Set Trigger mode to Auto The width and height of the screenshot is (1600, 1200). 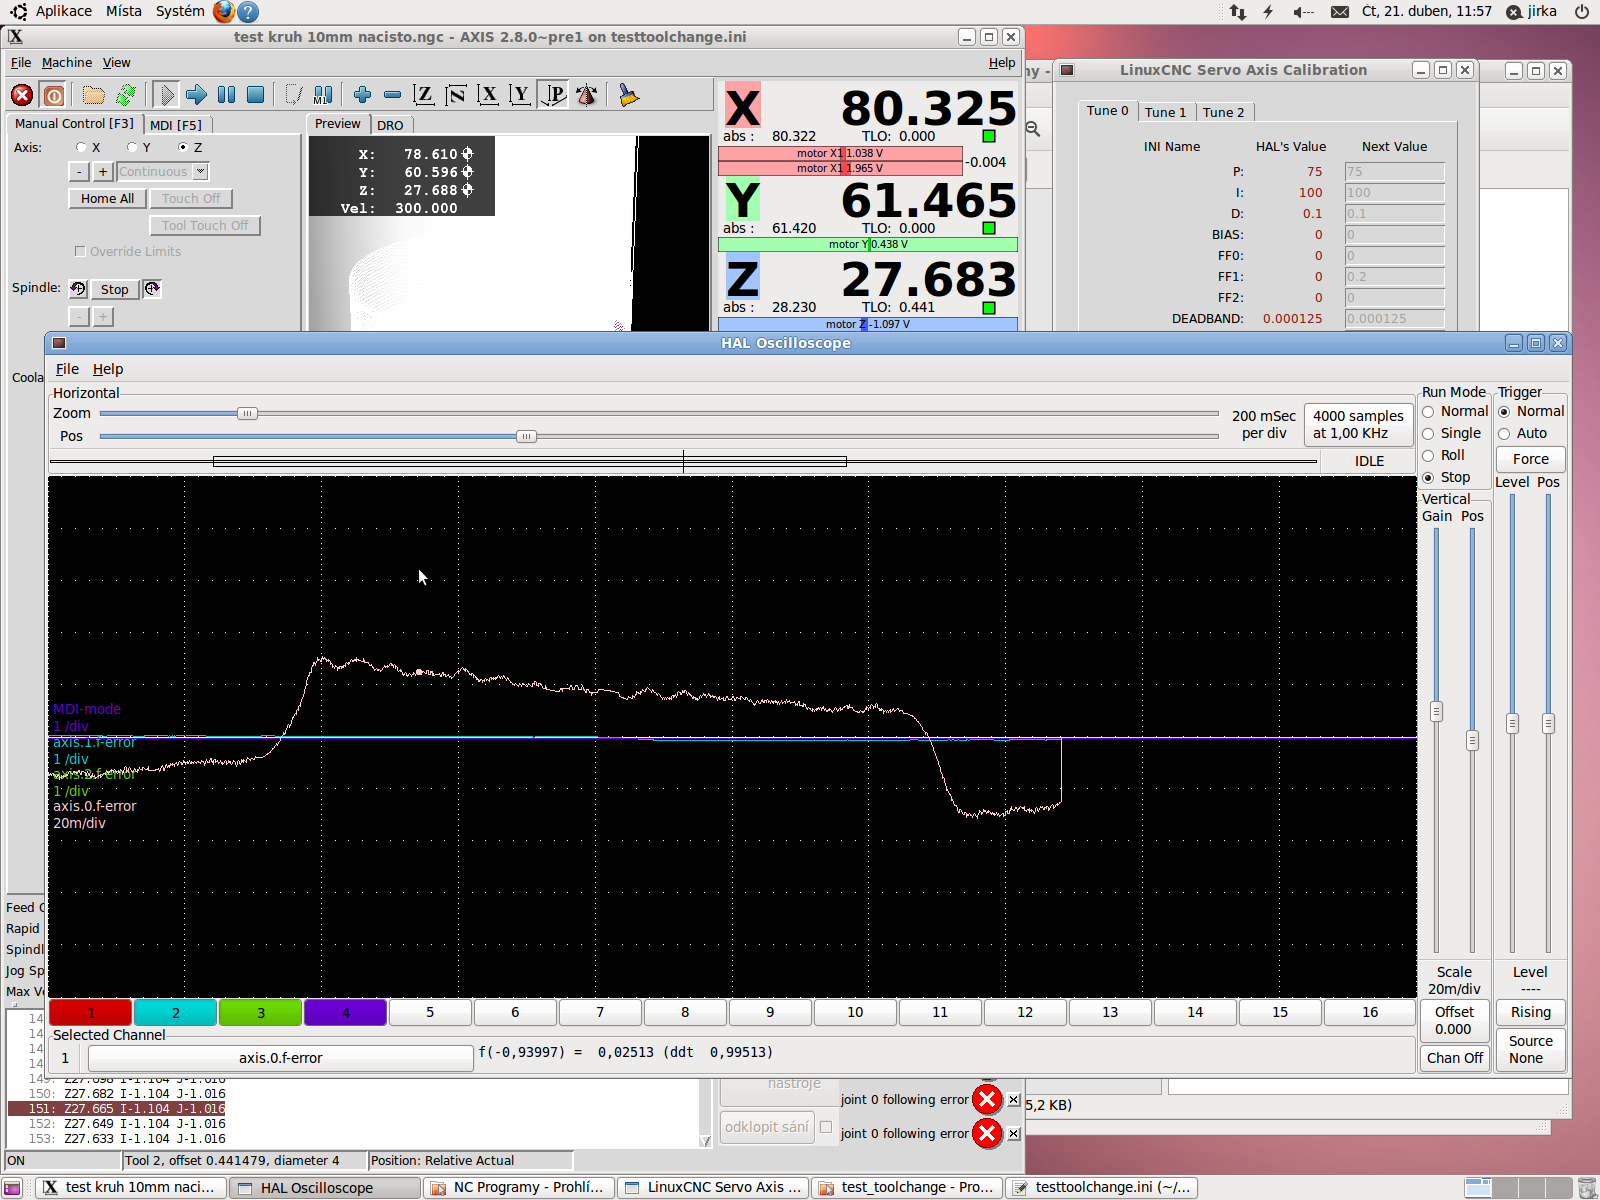pyautogui.click(x=1504, y=434)
